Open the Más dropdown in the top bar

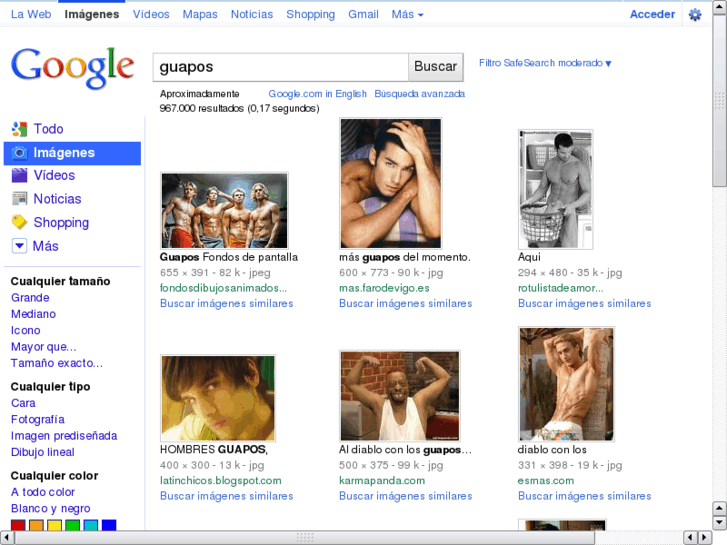(x=407, y=14)
